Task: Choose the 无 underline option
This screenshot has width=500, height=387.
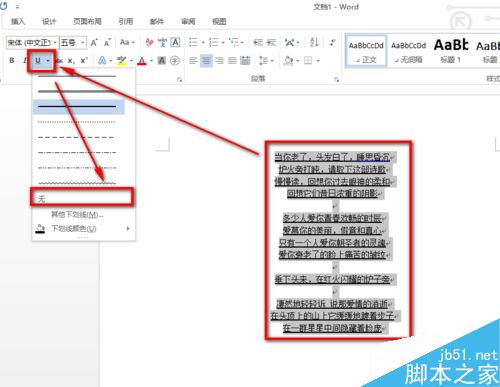Action: (82, 198)
